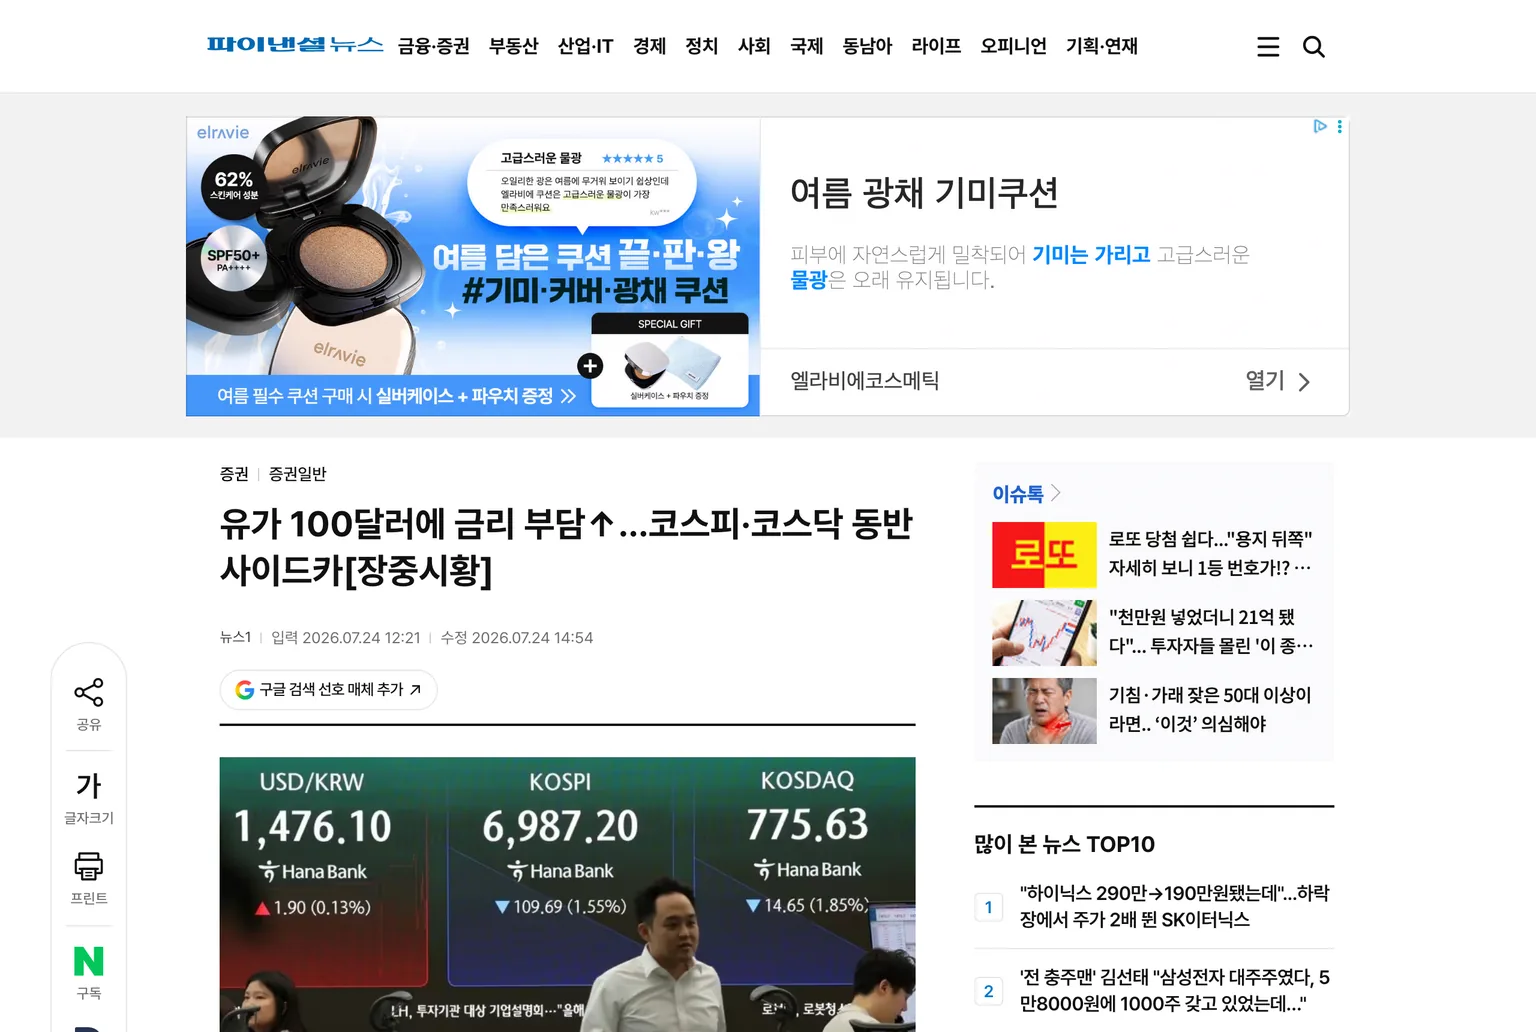Click the man with sore throat thumbnail
This screenshot has height=1032, width=1536.
(x=1044, y=711)
